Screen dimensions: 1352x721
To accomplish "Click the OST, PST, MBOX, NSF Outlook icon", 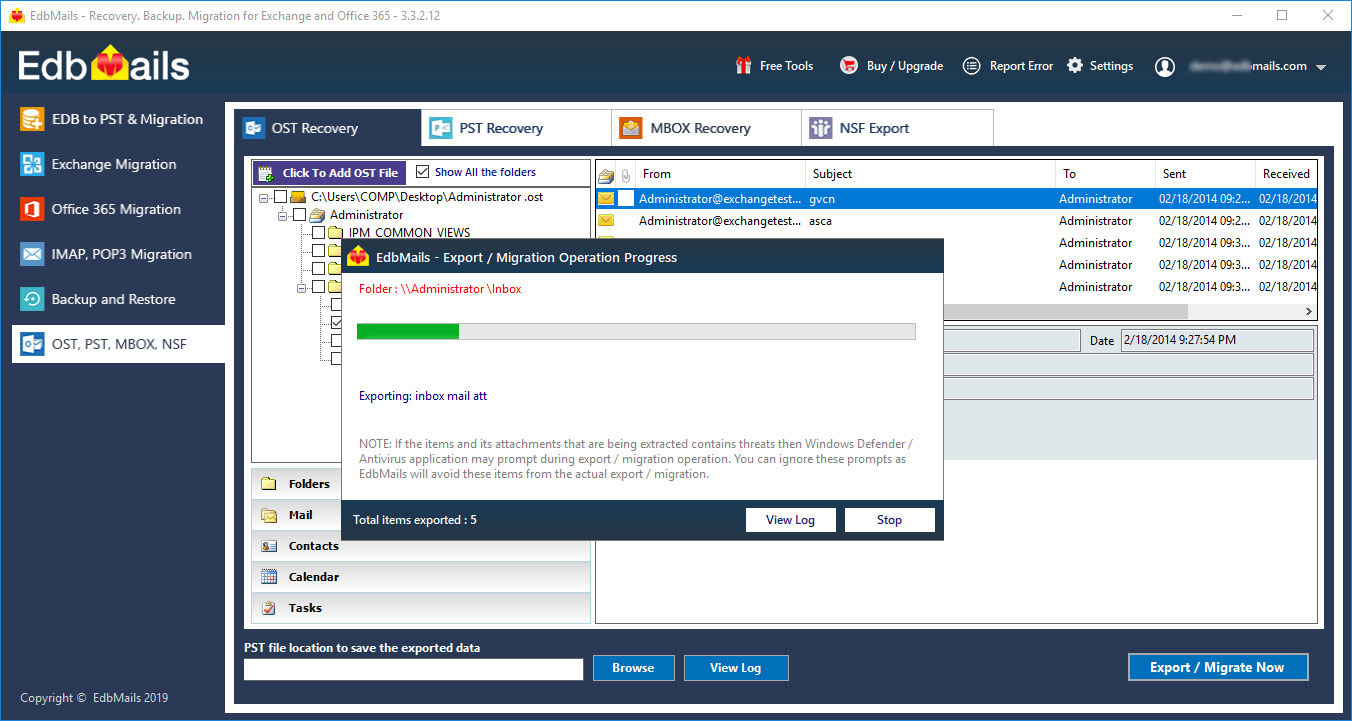I will 33,344.
